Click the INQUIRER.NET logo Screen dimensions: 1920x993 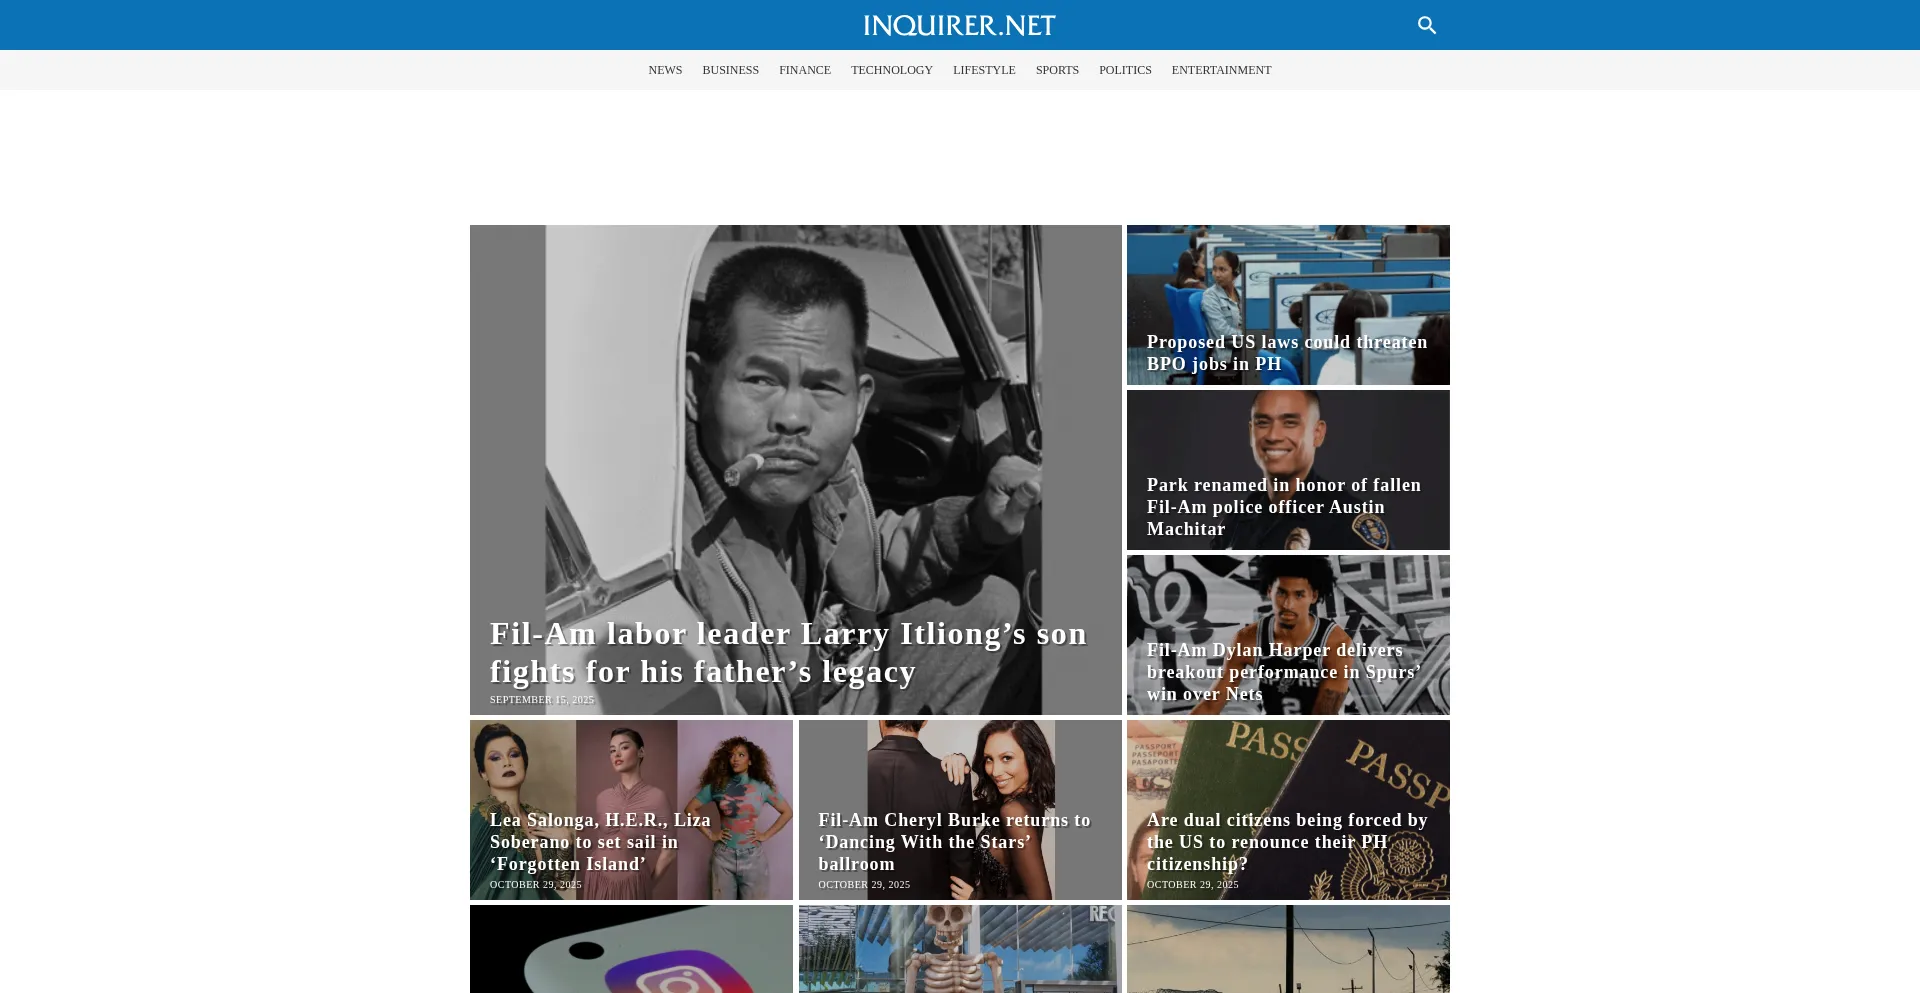[x=959, y=25]
